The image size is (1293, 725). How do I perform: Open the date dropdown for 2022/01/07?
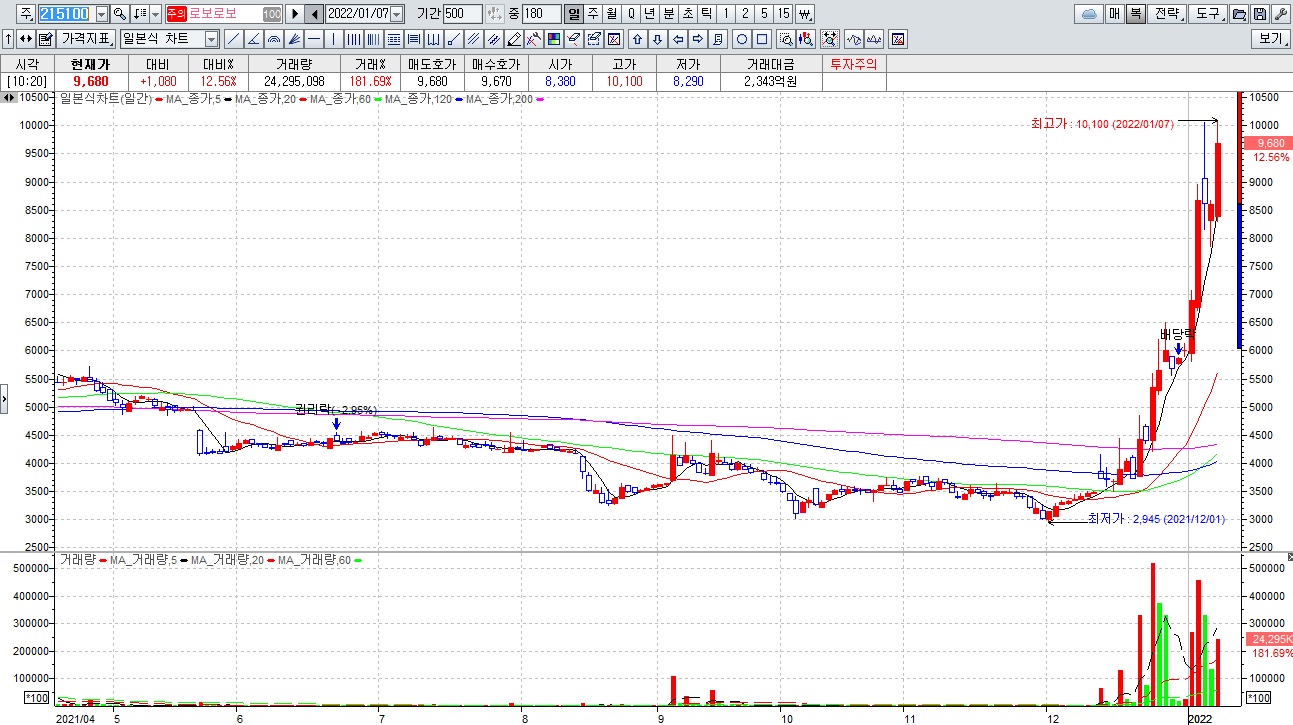point(397,14)
